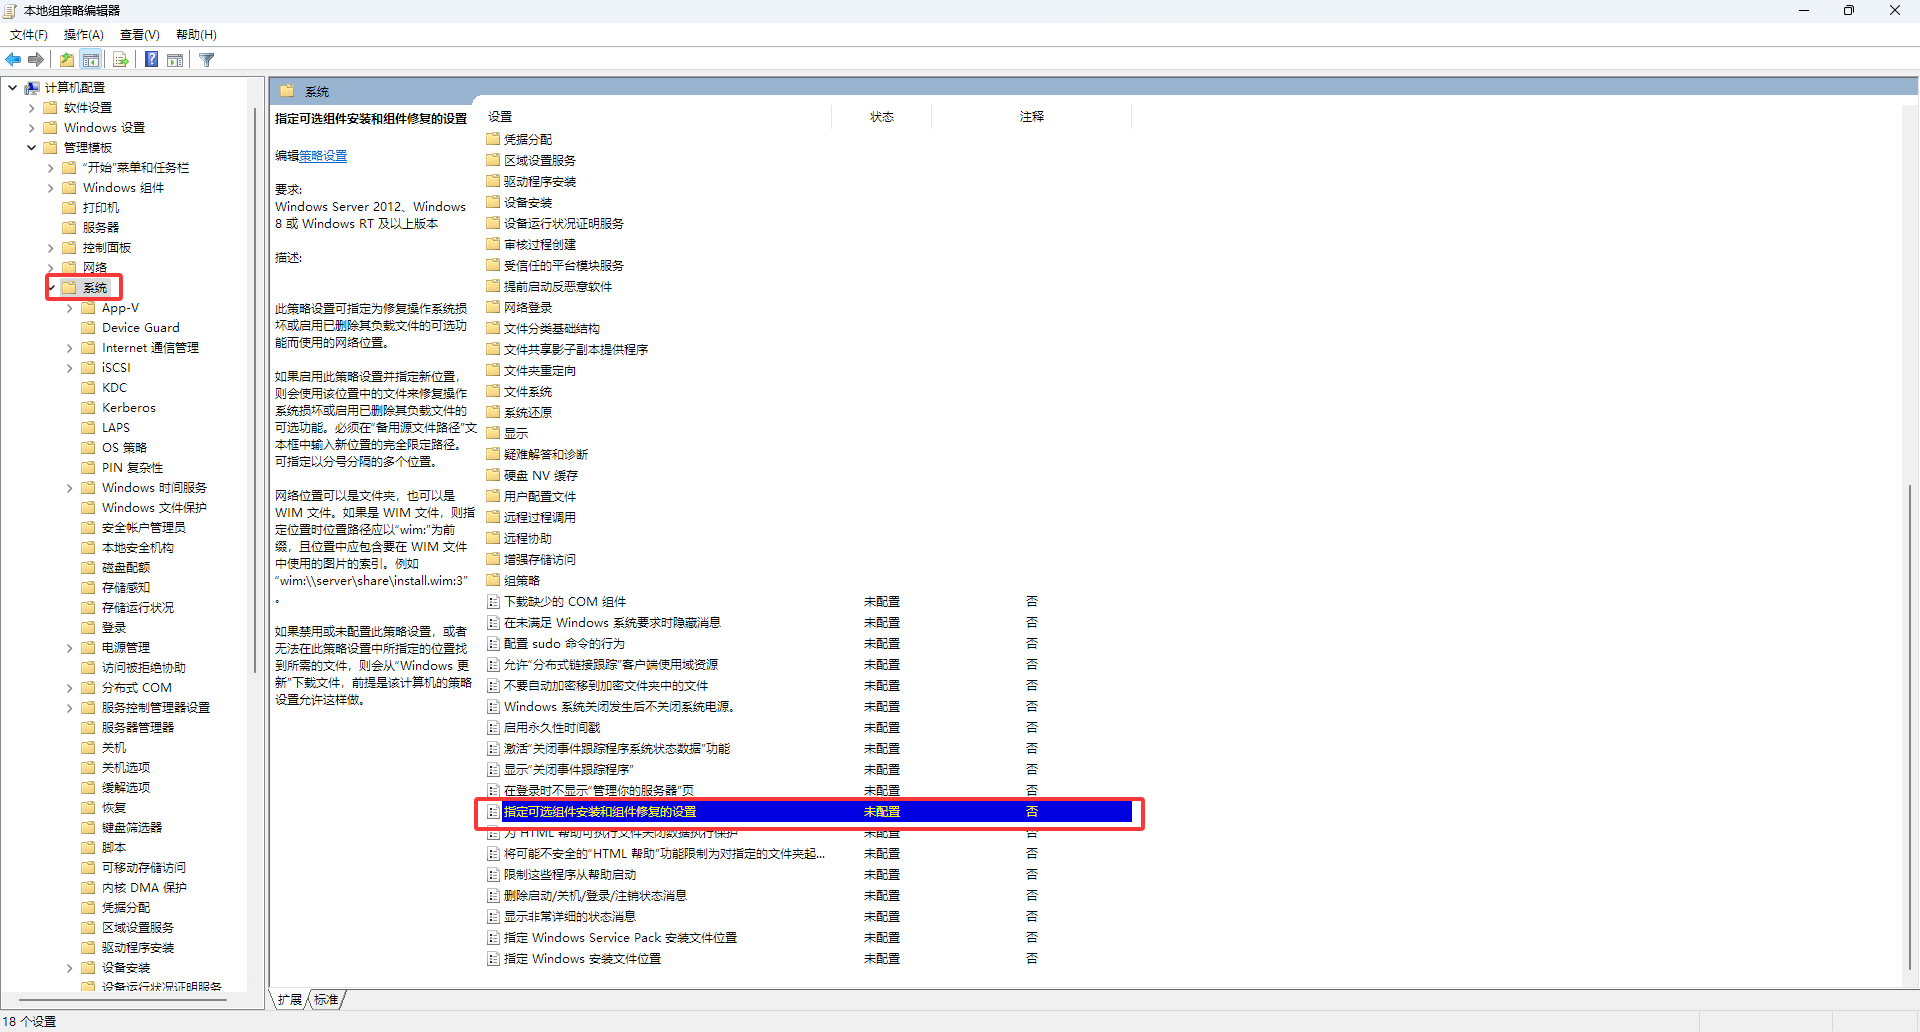Toggle the show/hide console tree icon
The image size is (1920, 1032).
(91, 60)
